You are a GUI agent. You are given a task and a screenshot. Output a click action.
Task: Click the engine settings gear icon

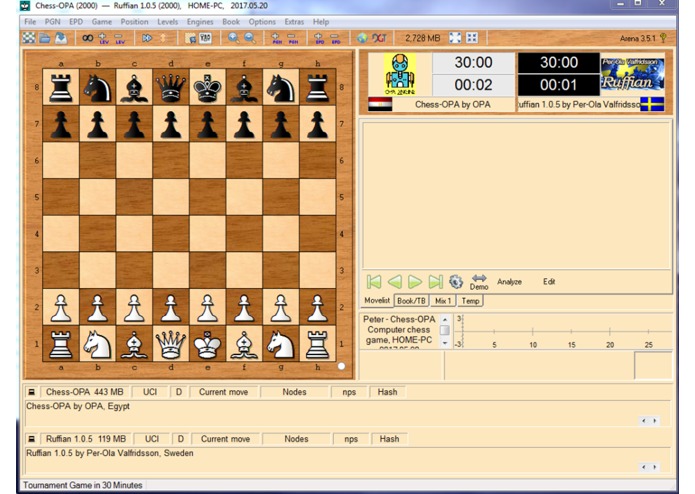tap(456, 282)
